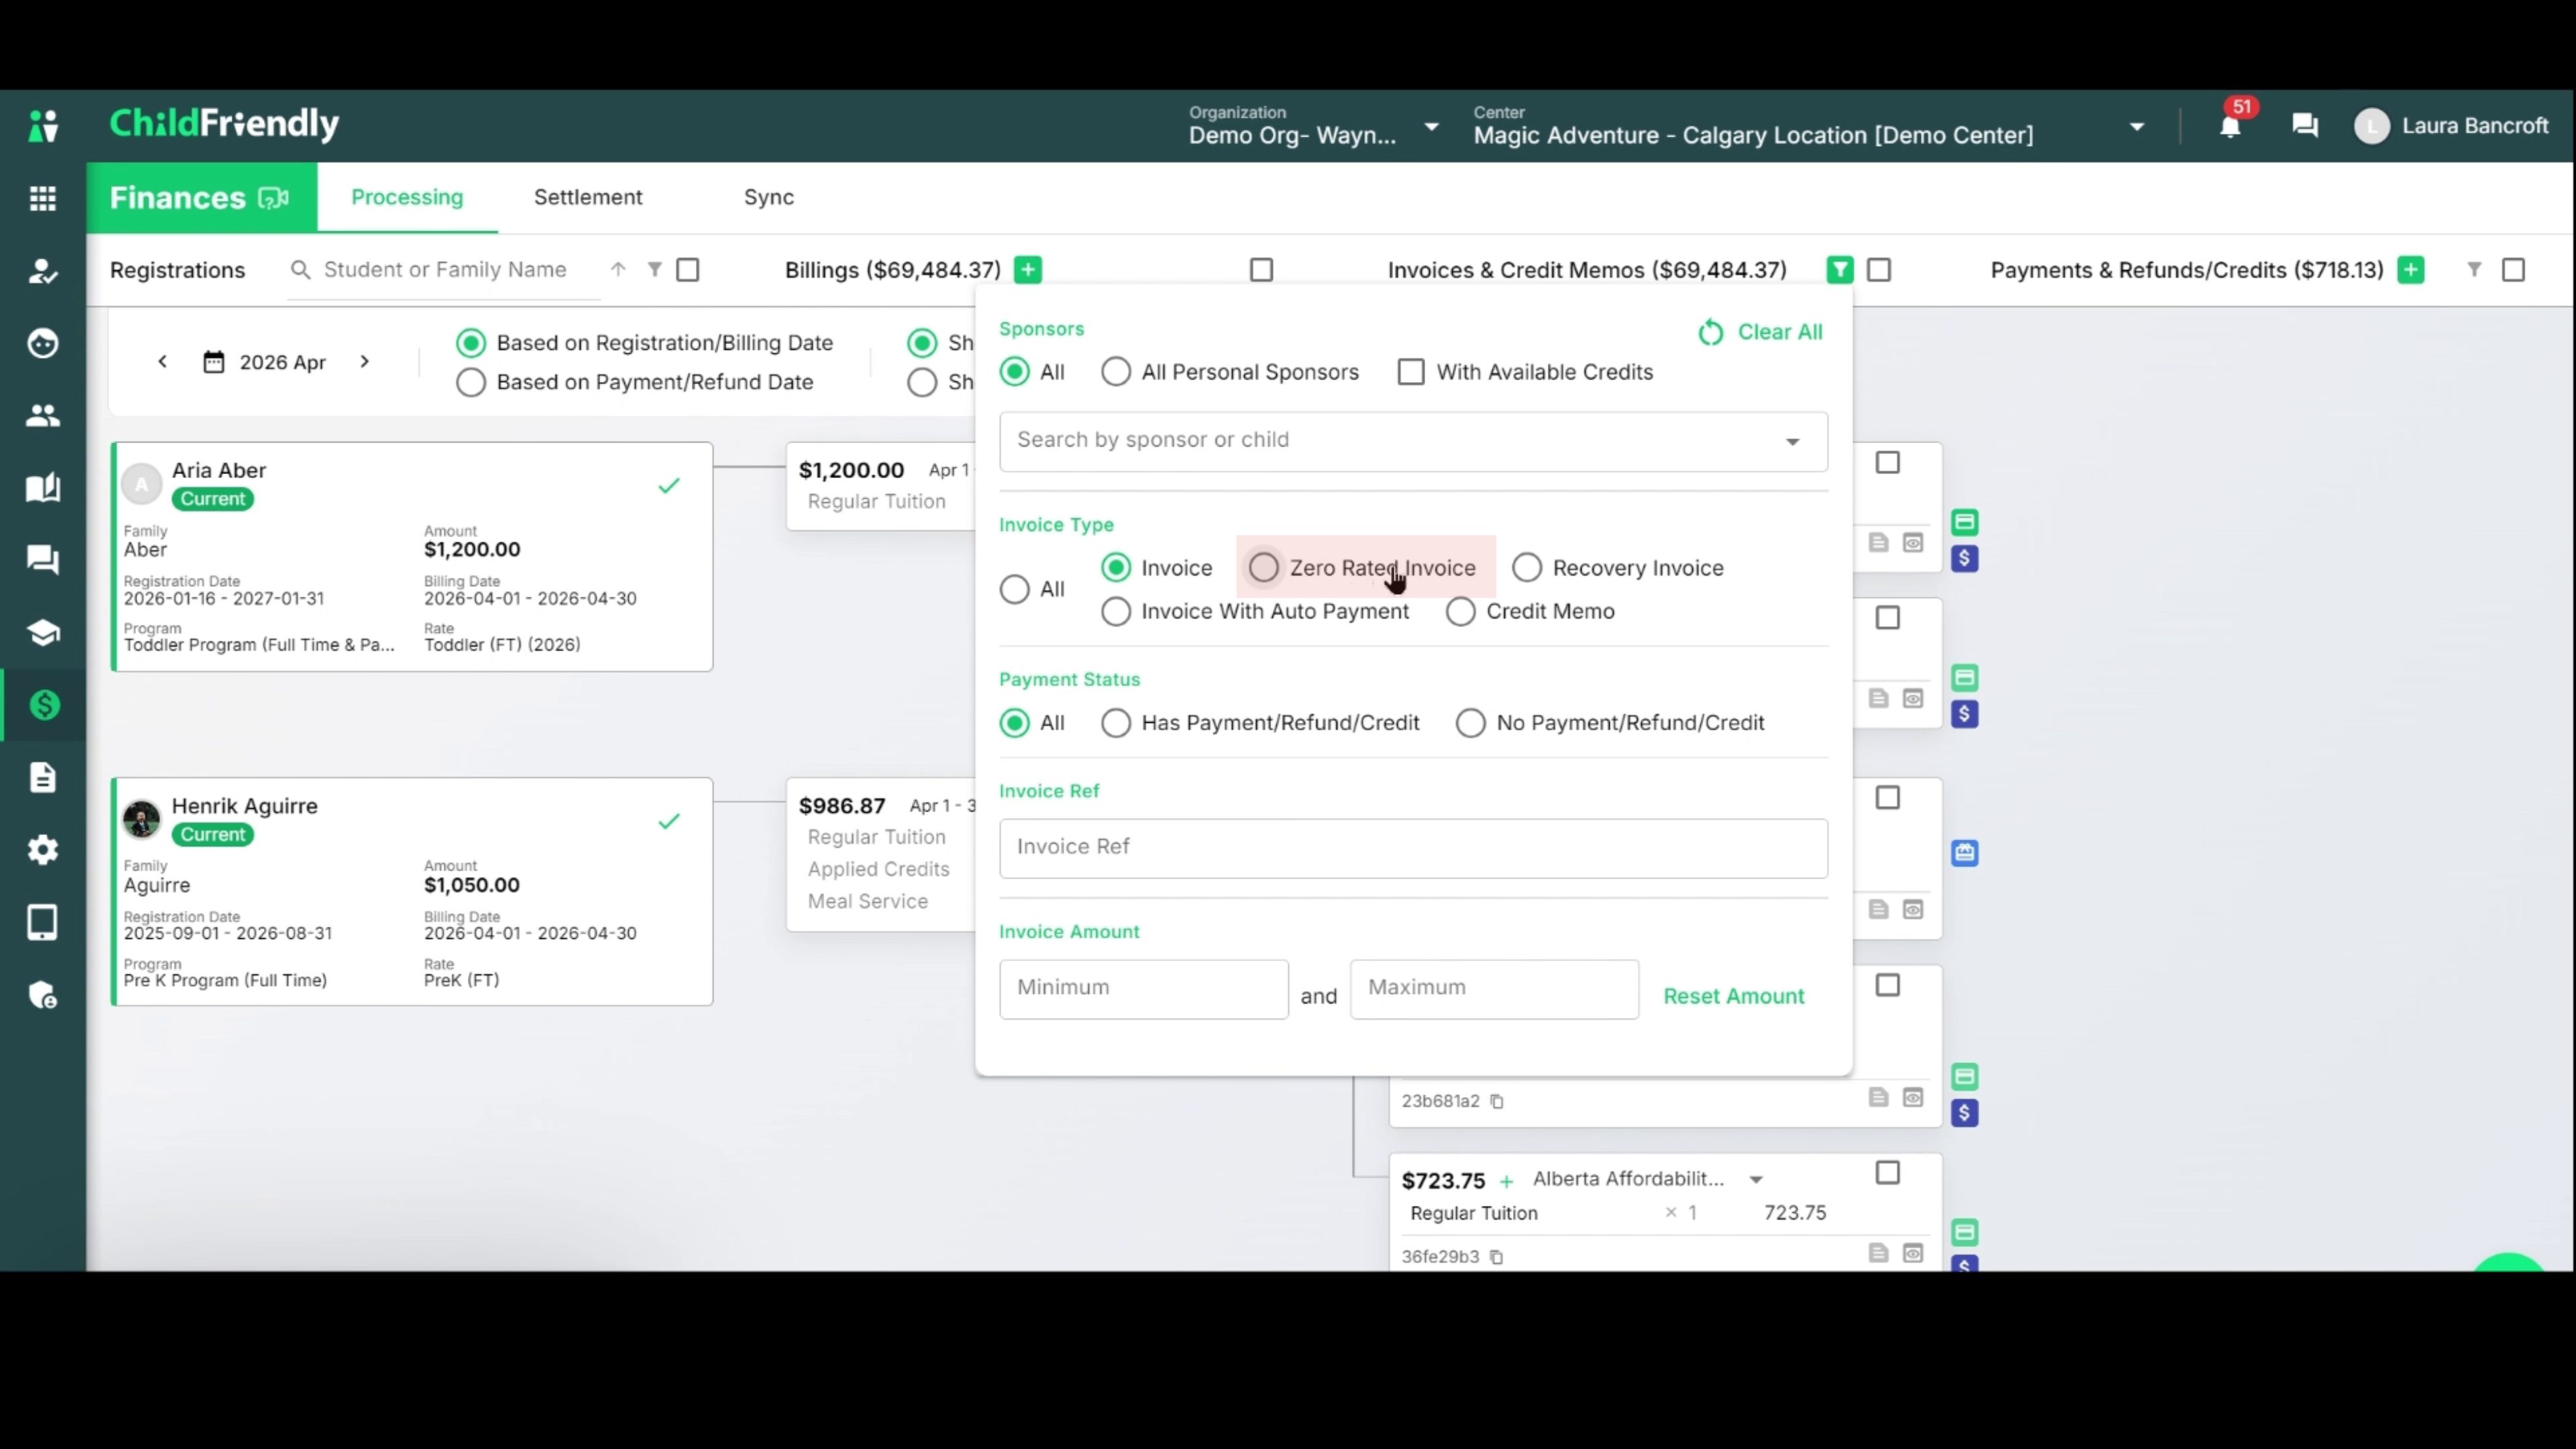Tick the Registrations select-all checkbox
2576x1449 pixels.
pyautogui.click(x=688, y=270)
